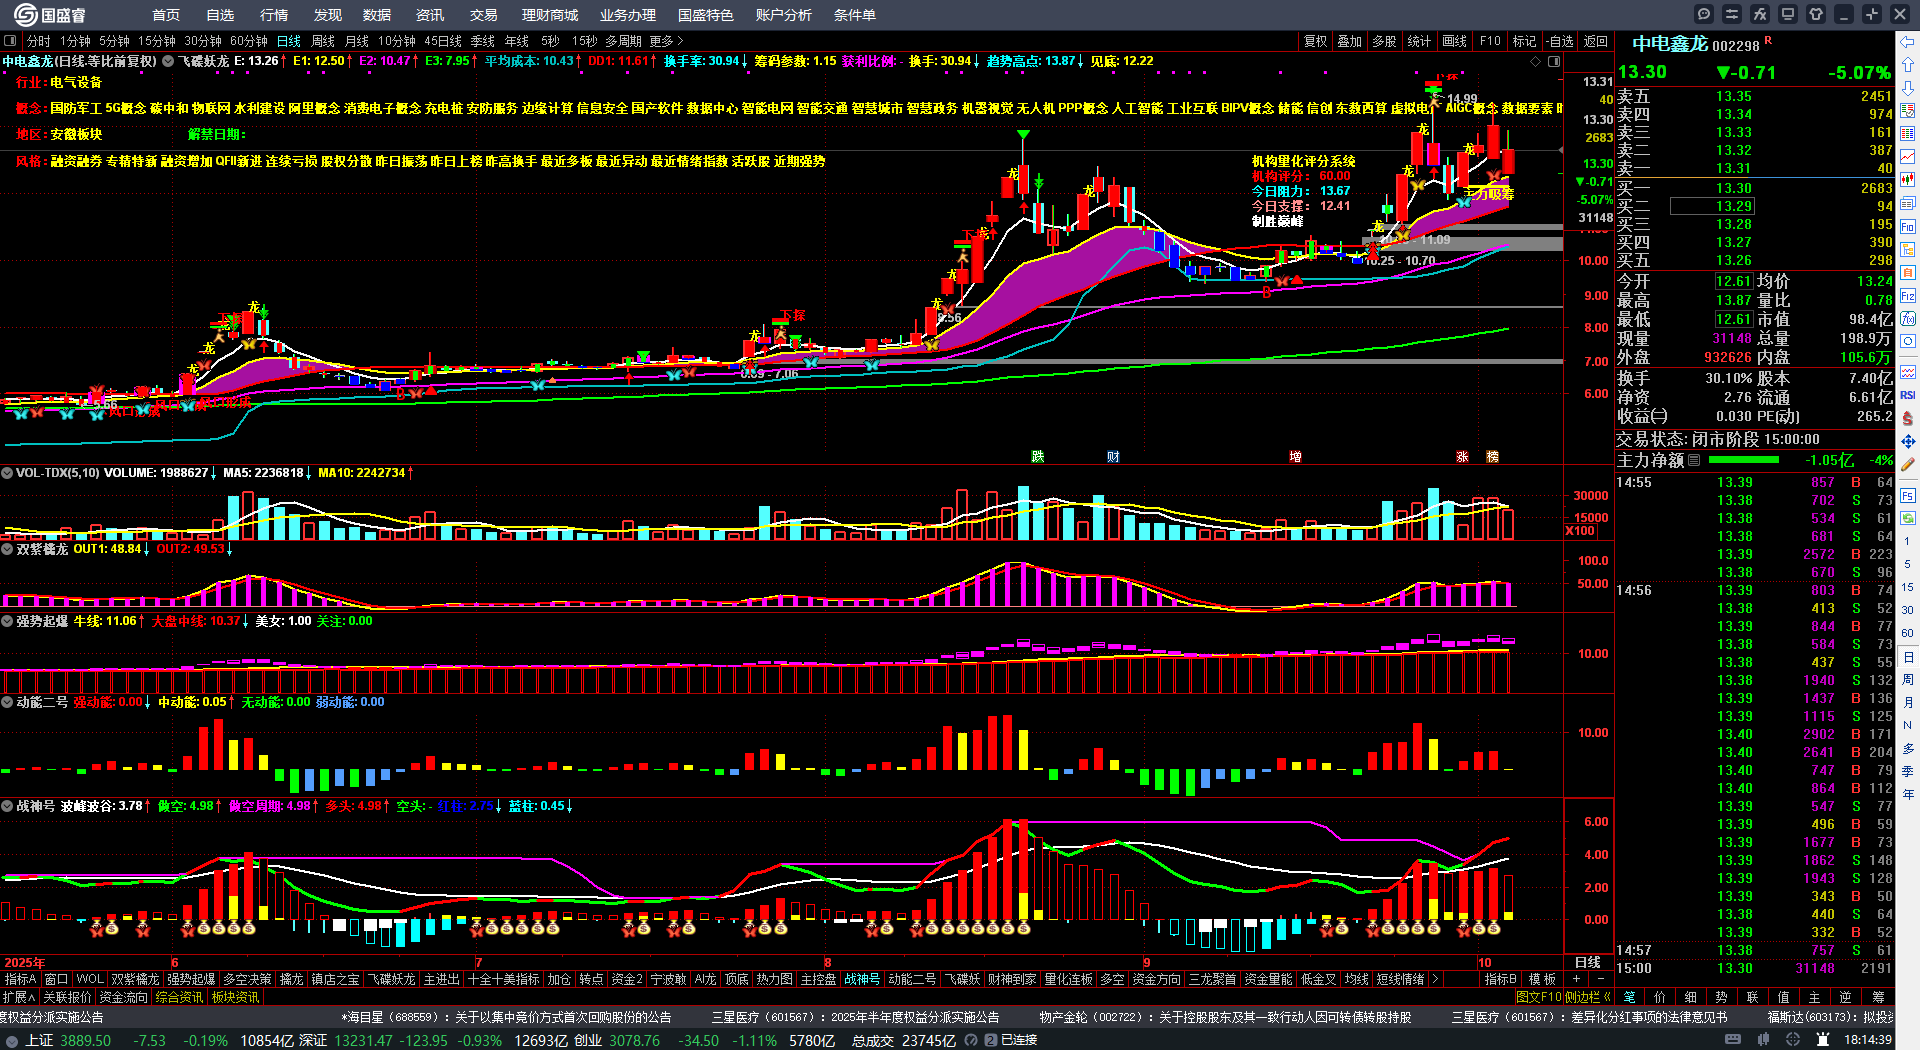This screenshot has height=1050, width=1920.
Task: Click the − zoom out chart button
Action: coord(1600,979)
